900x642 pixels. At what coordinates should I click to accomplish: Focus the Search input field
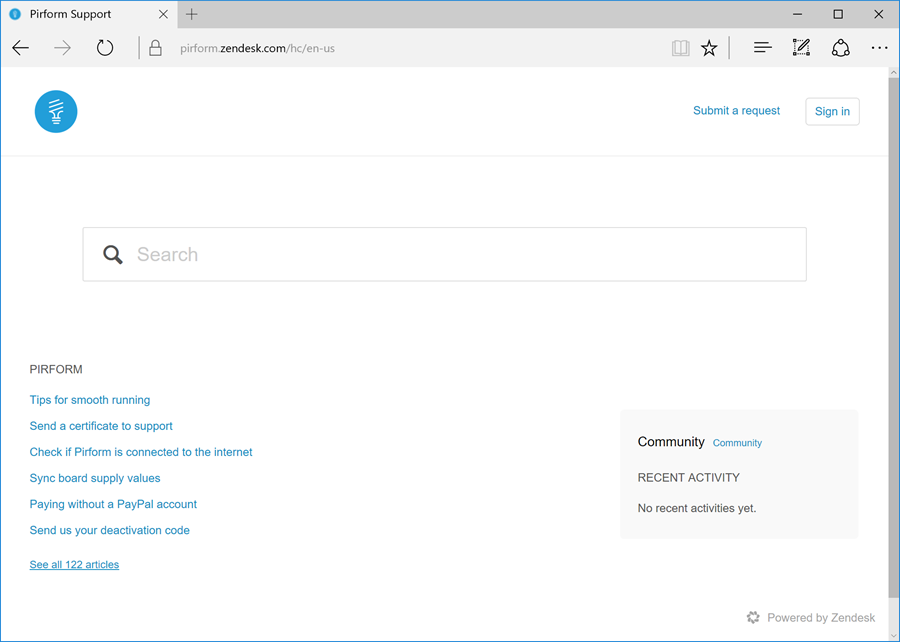(460, 255)
